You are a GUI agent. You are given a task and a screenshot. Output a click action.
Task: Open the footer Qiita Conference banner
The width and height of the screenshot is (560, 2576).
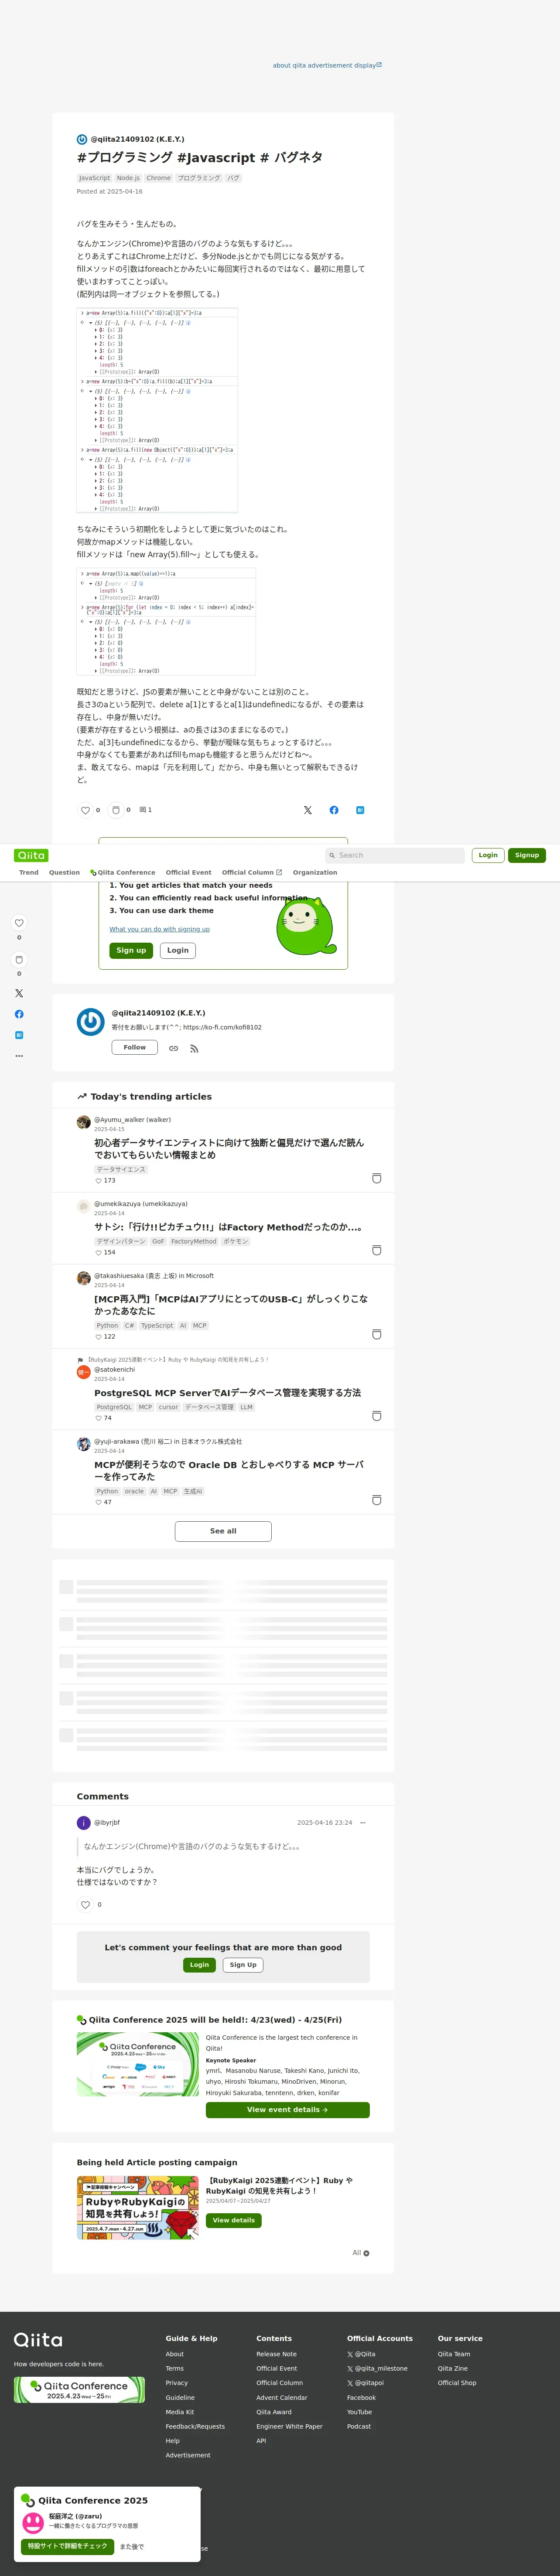(79, 2390)
